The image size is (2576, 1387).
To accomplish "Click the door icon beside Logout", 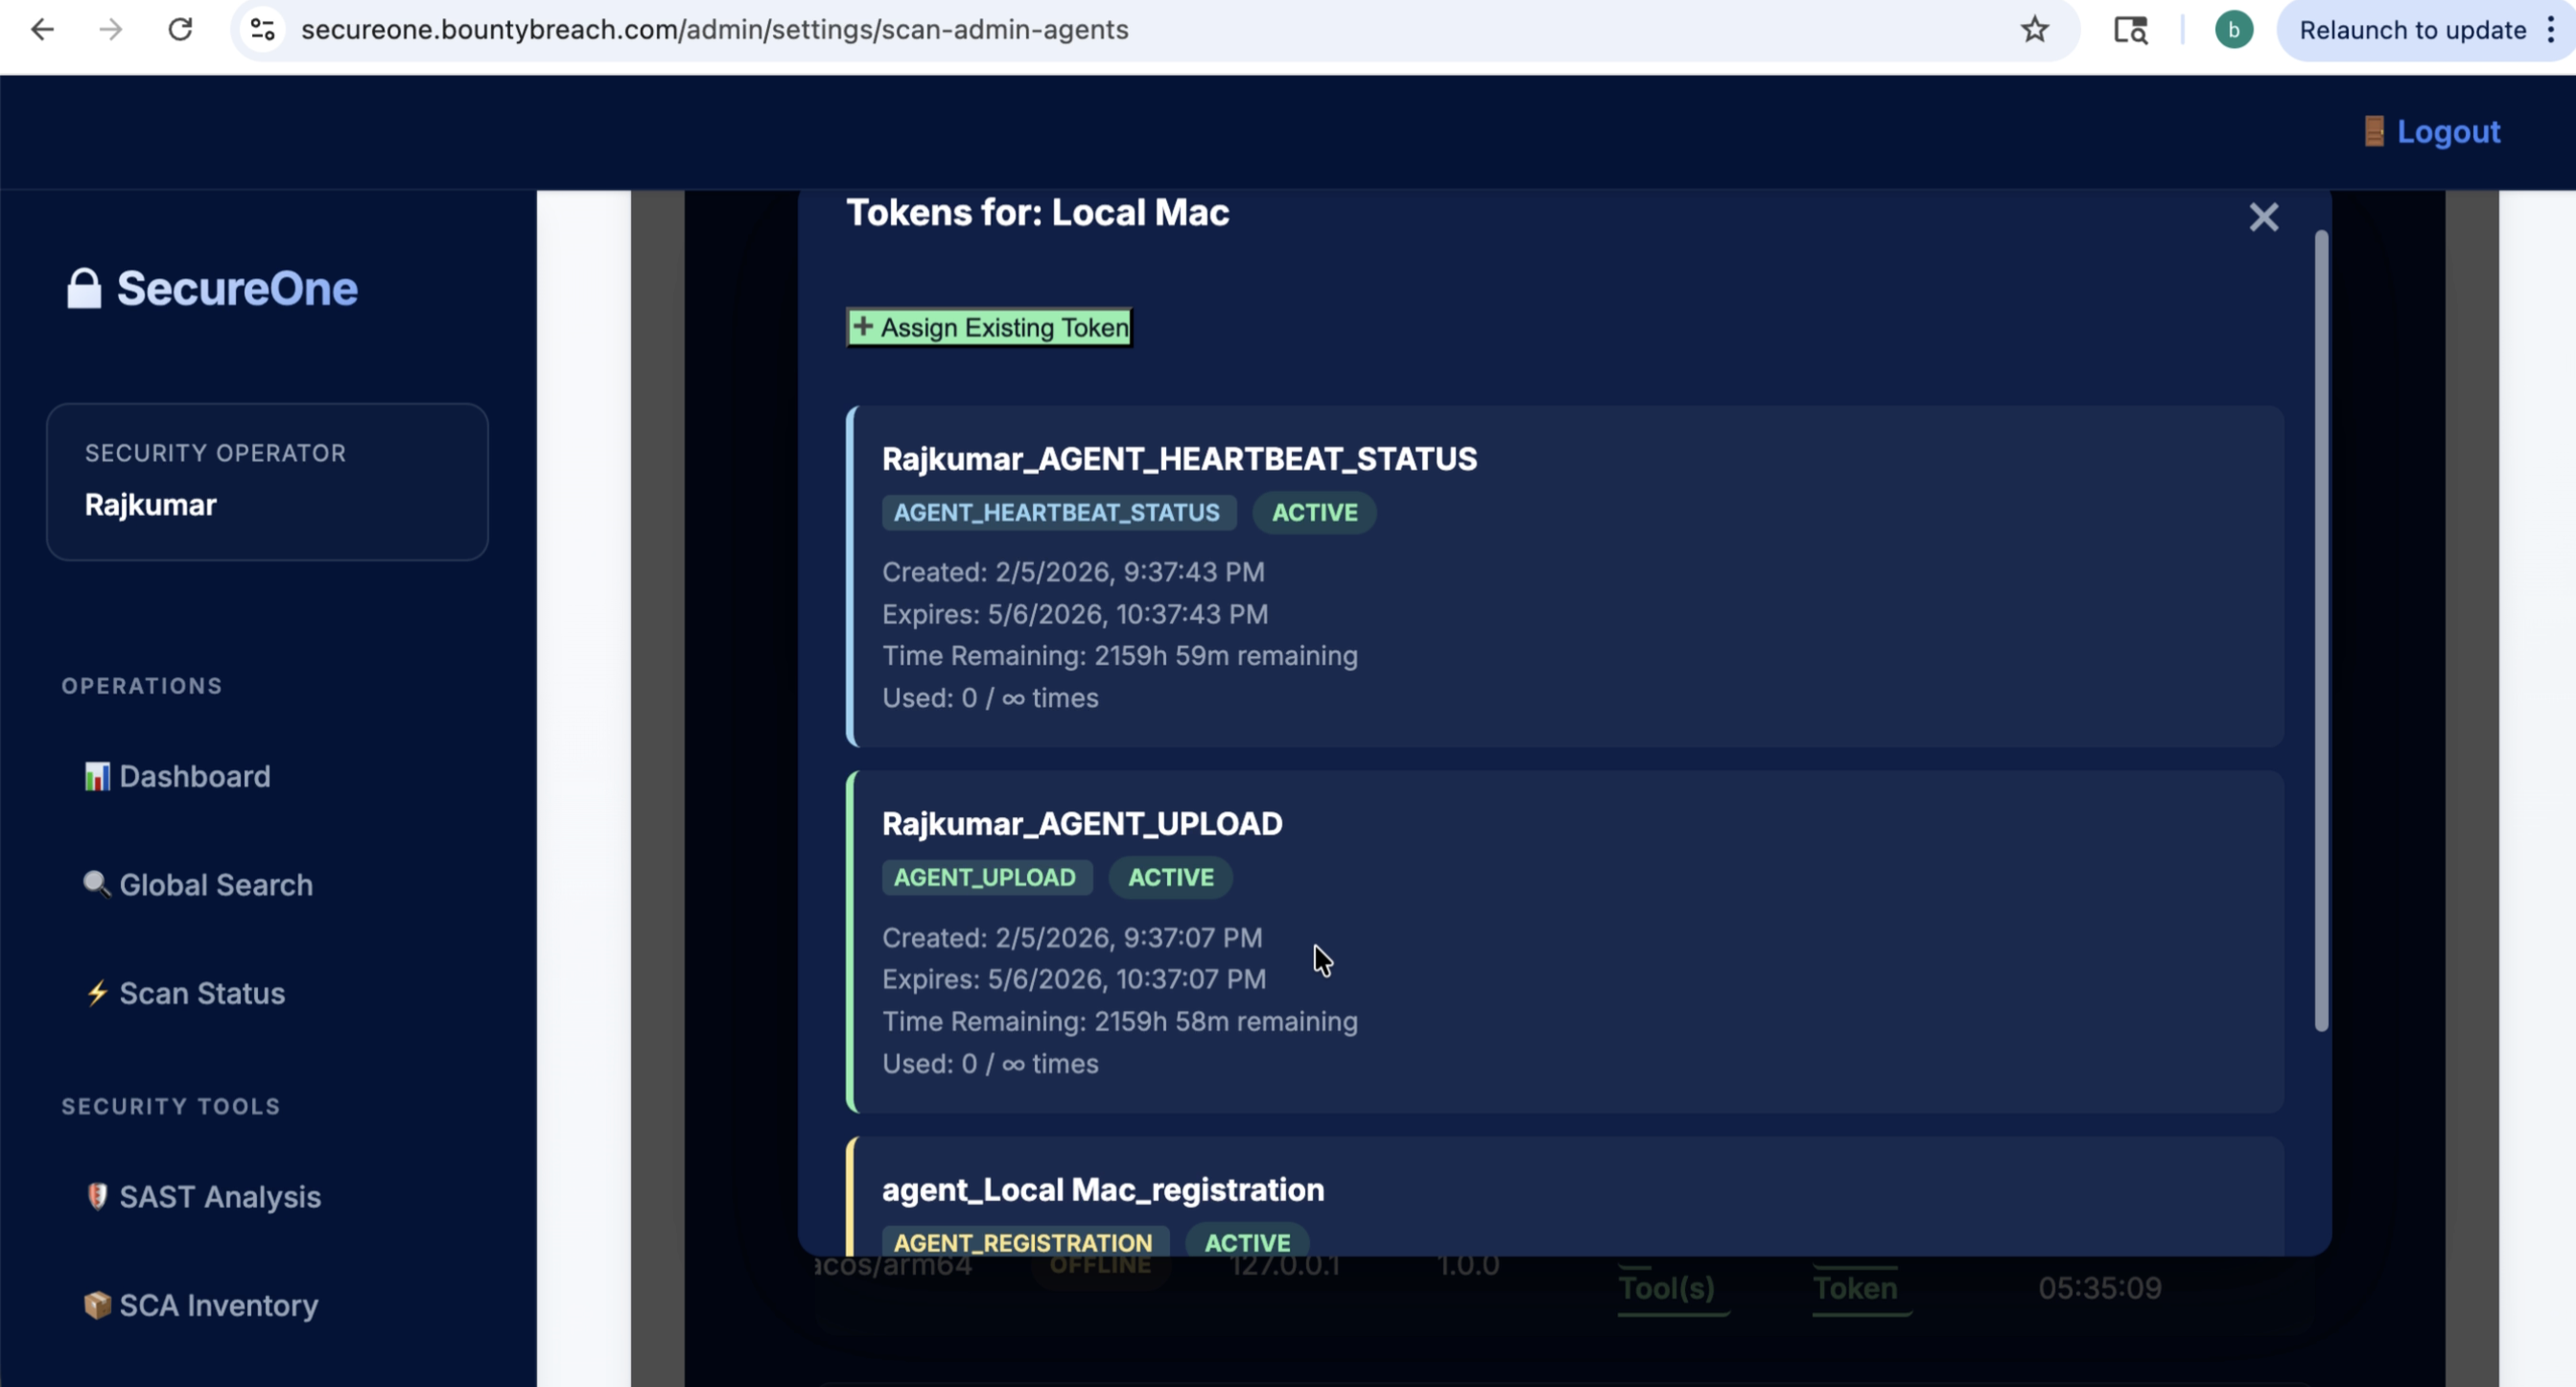I will (x=2373, y=131).
